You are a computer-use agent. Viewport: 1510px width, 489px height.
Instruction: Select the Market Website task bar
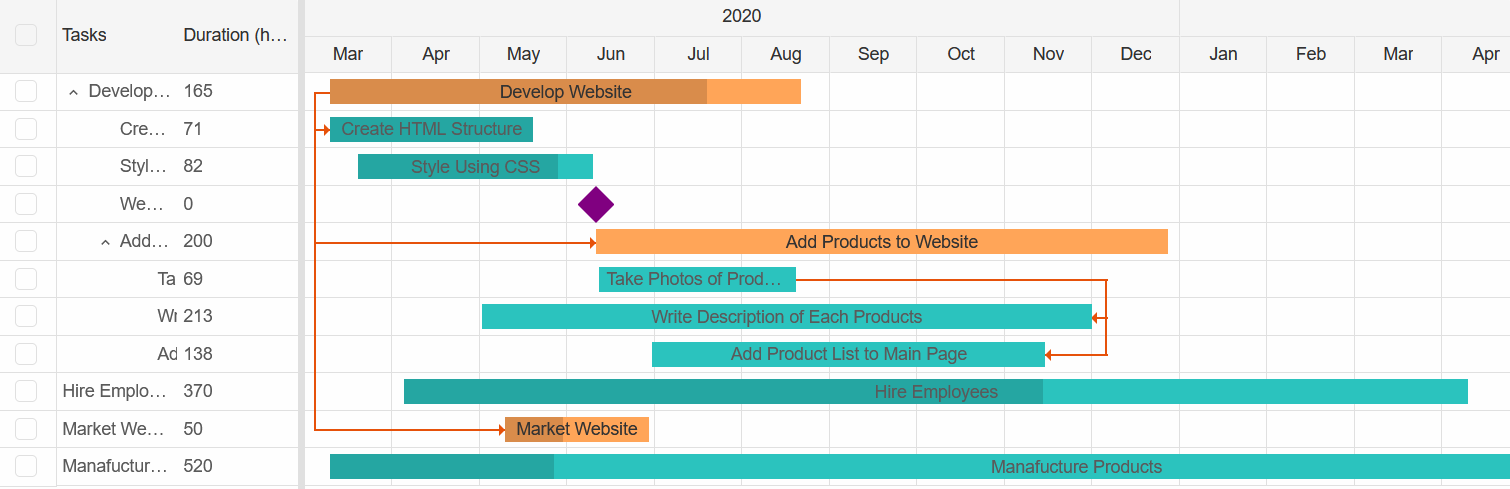[577, 429]
